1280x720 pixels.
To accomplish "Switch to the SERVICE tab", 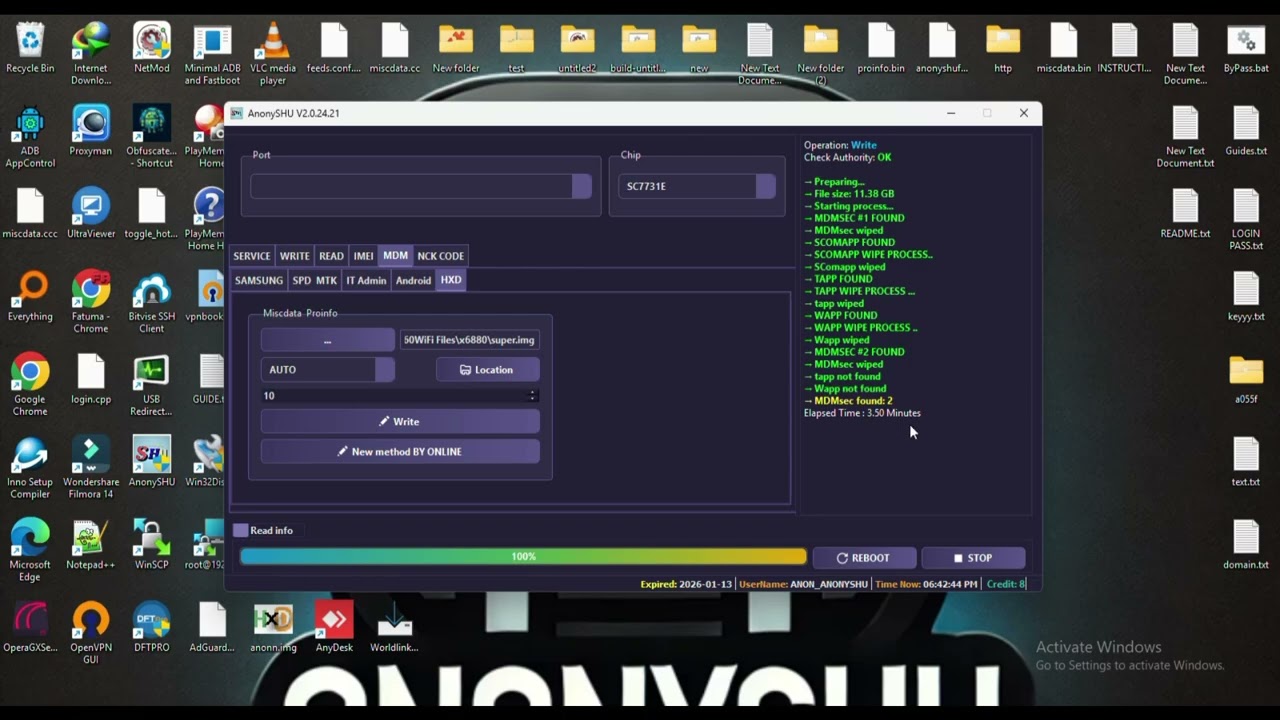I will (x=252, y=256).
